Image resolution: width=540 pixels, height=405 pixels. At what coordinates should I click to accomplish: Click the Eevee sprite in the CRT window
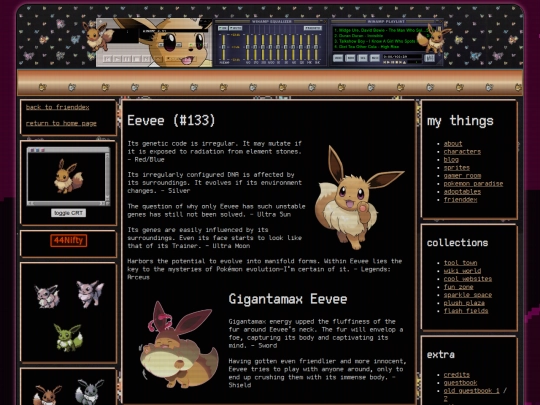click(x=68, y=176)
